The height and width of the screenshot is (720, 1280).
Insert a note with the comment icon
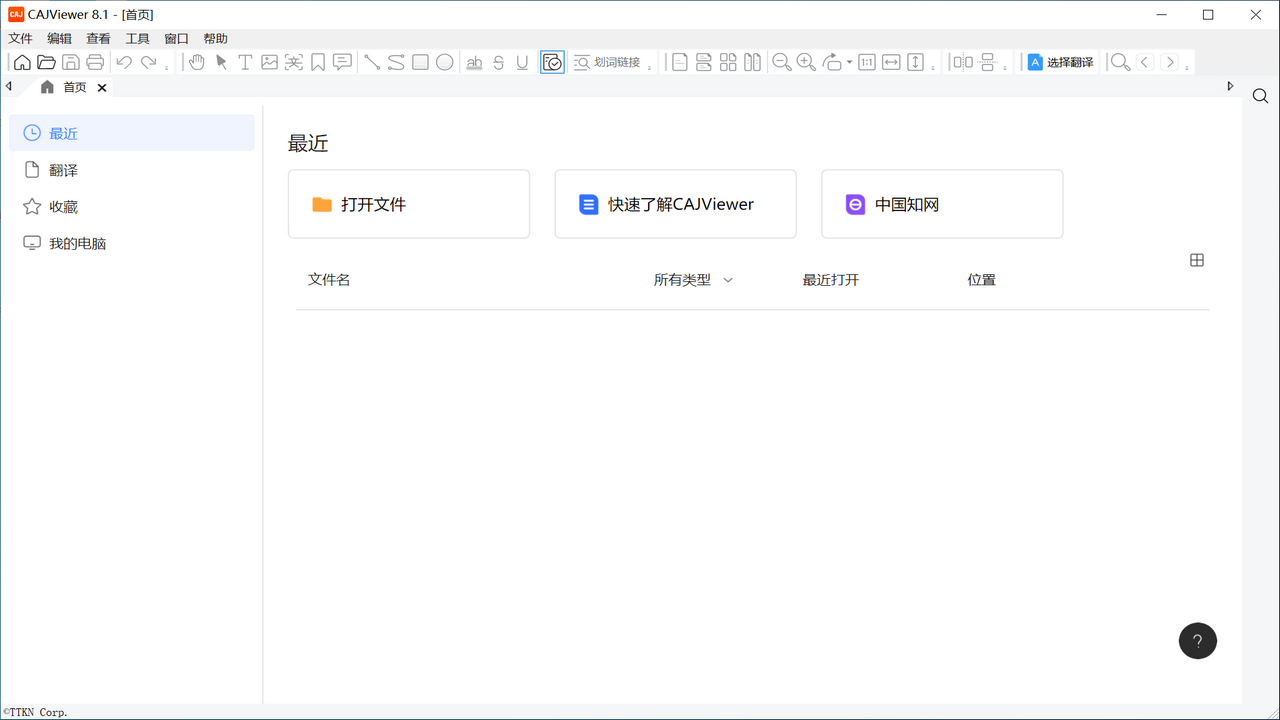click(x=342, y=61)
